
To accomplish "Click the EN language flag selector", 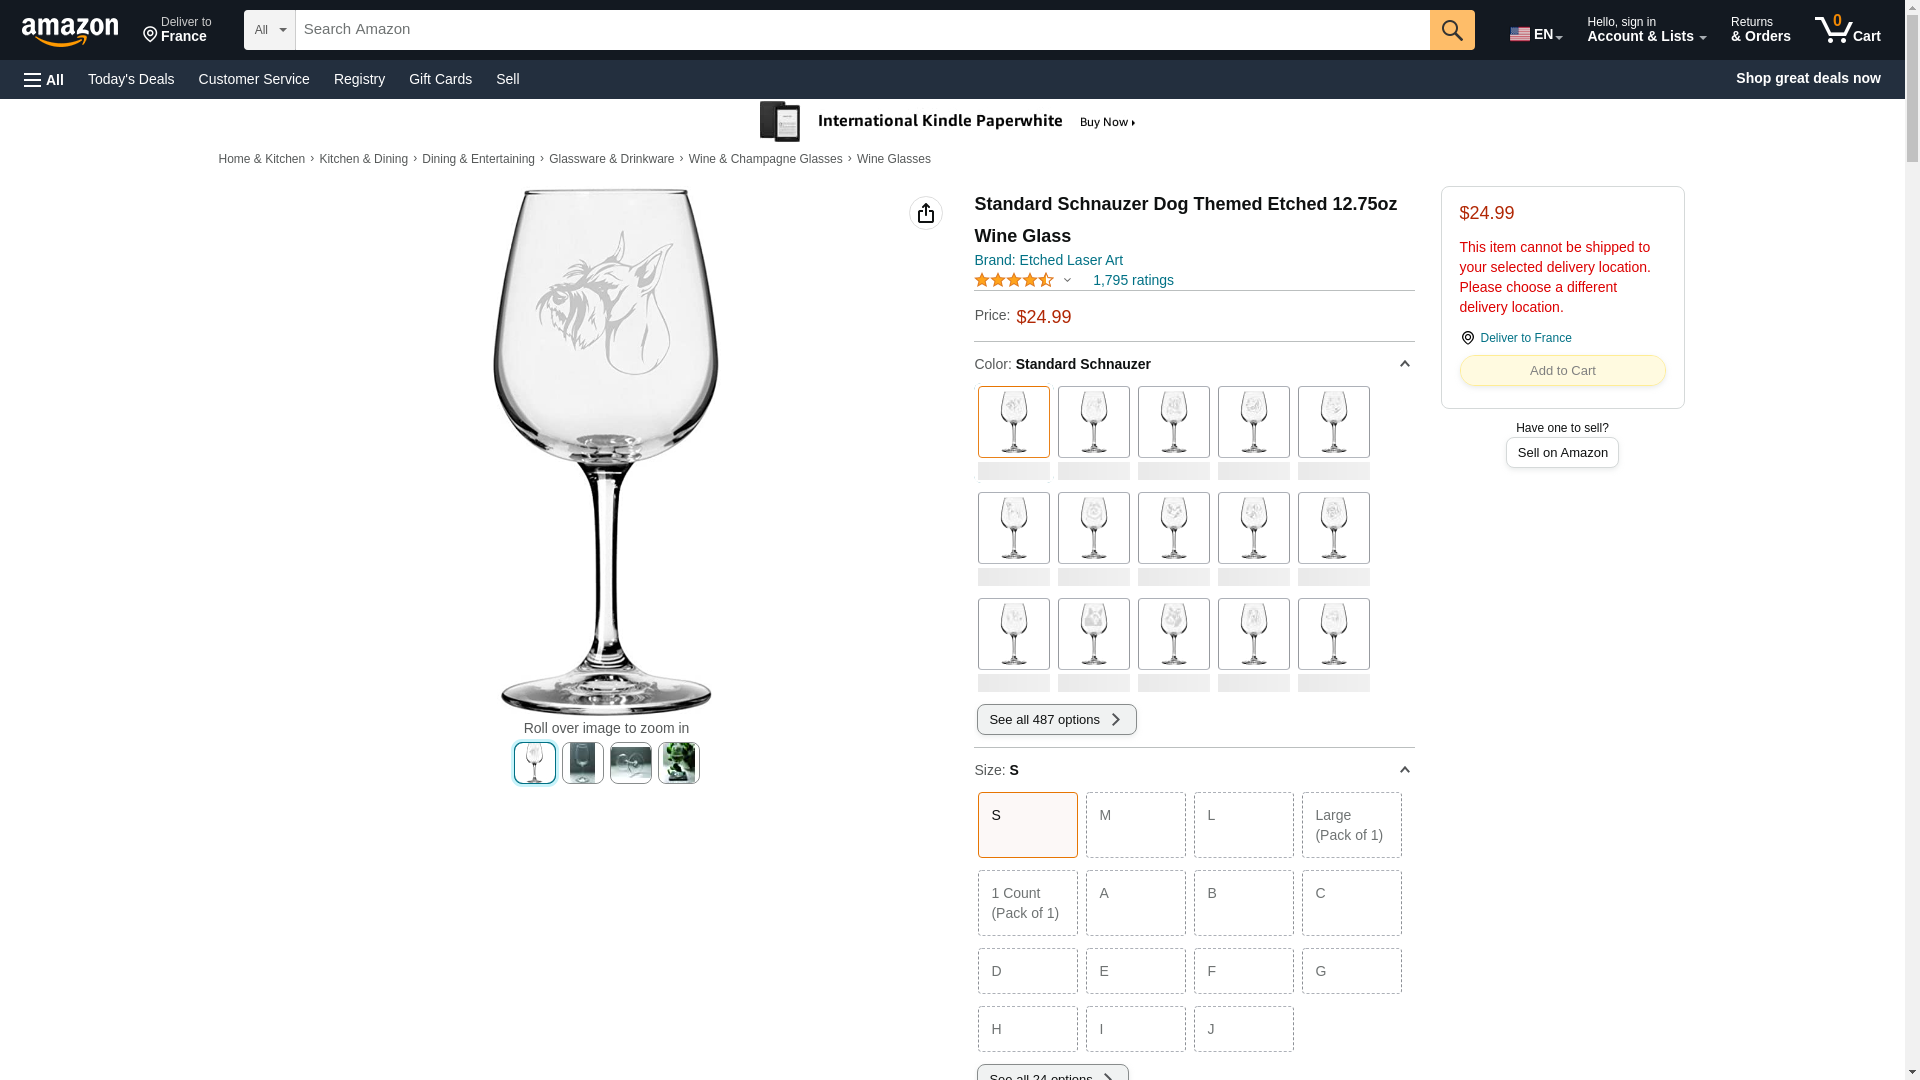I will [1535, 34].
